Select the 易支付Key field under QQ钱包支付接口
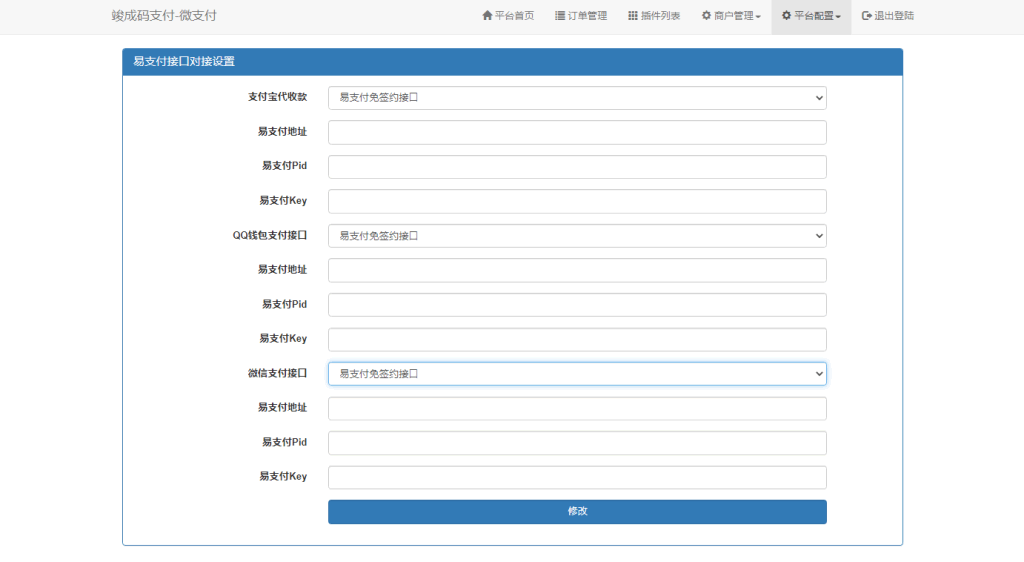 pos(577,339)
